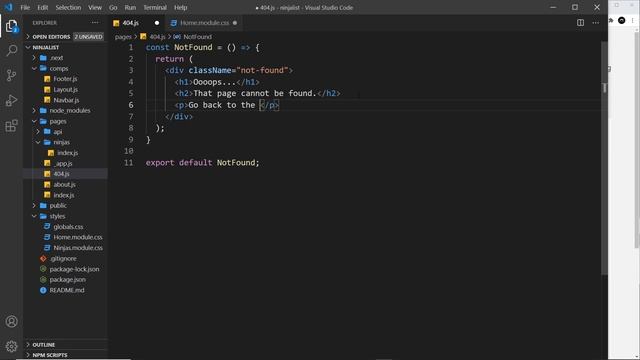This screenshot has width=640, height=360.
Task: Open .gitignore in the explorer
Action: pyautogui.click(x=65, y=258)
